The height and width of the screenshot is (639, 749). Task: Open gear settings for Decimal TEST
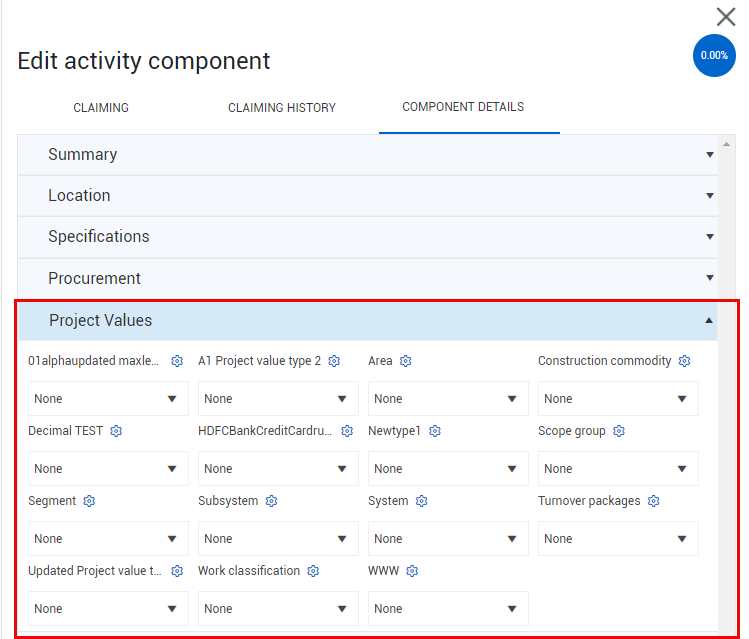(x=116, y=431)
